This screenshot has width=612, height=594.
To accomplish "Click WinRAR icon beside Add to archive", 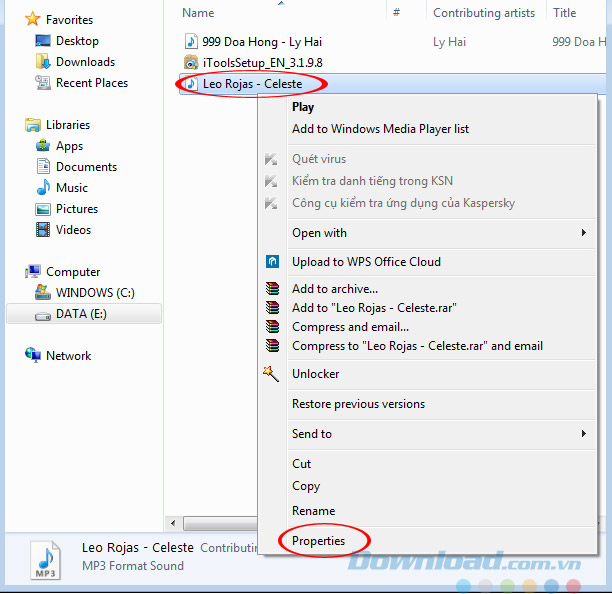I will 272,288.
